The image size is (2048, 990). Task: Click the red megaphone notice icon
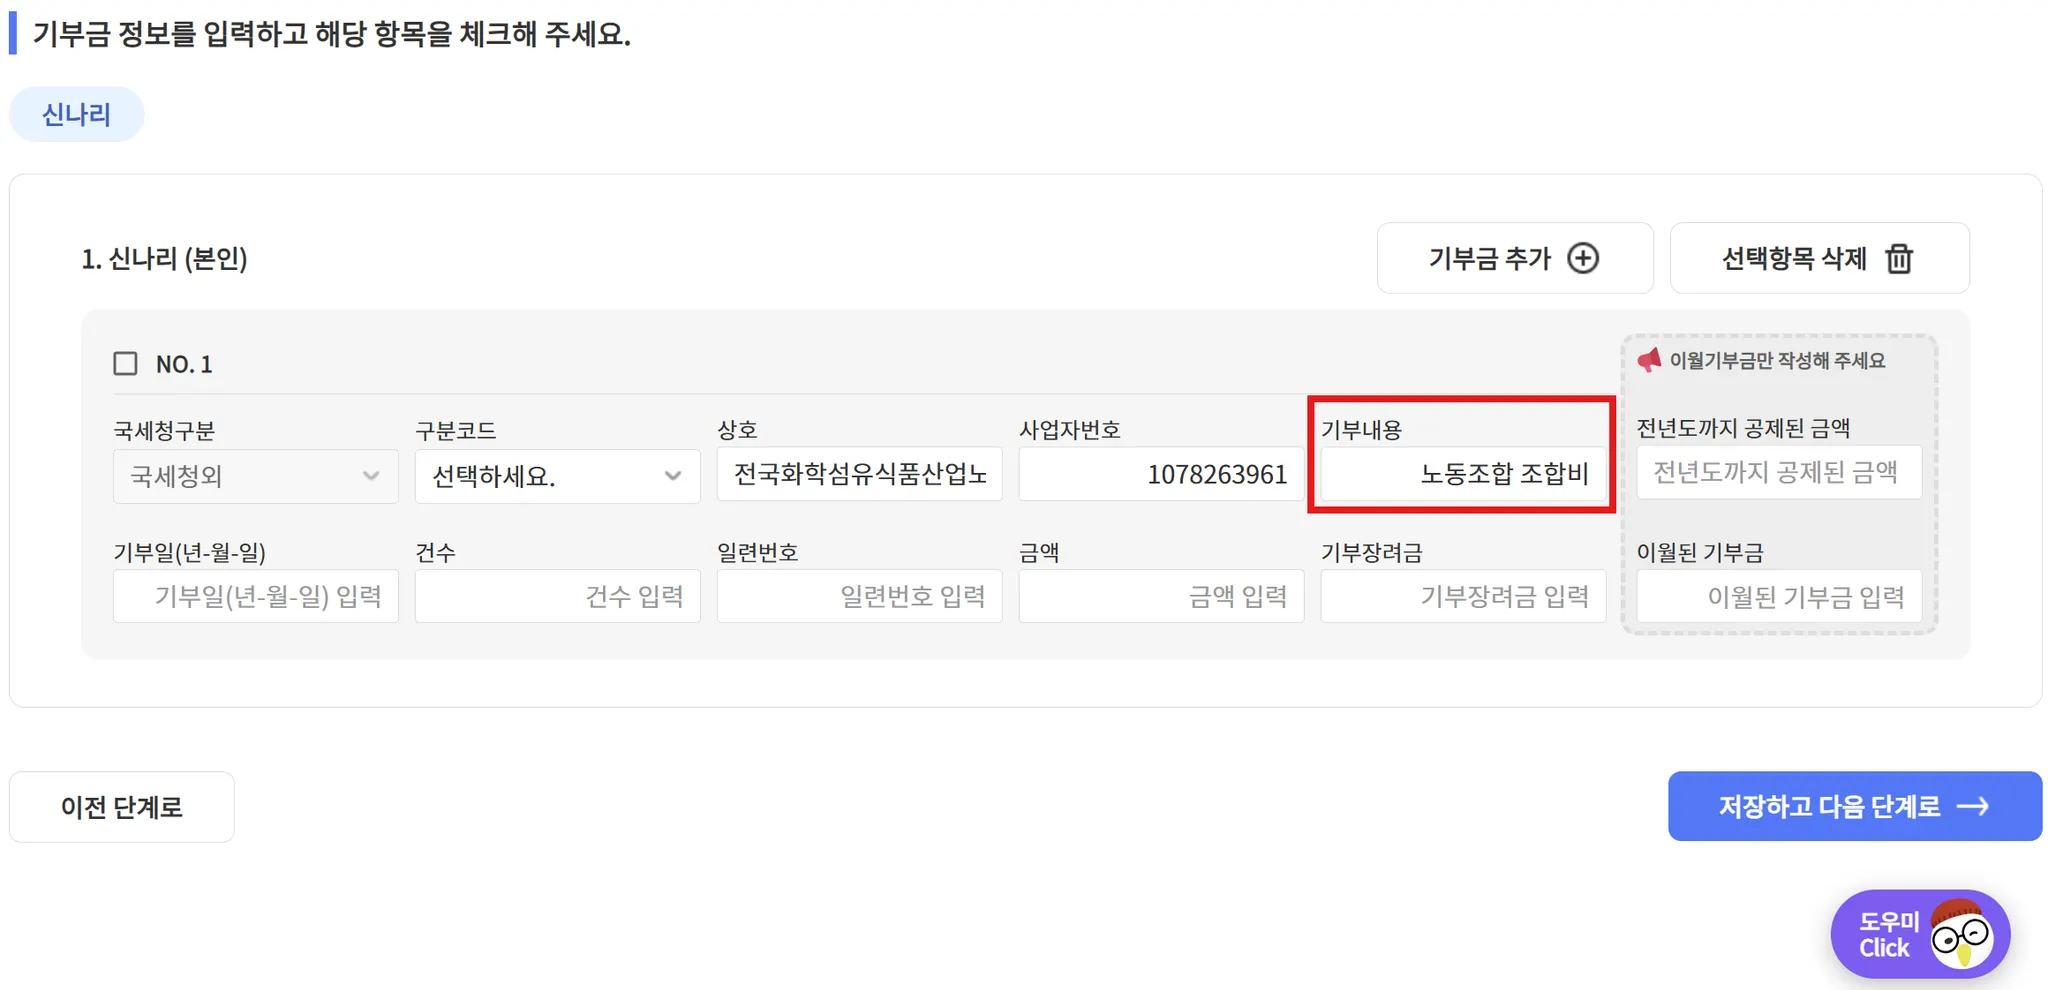point(1649,360)
